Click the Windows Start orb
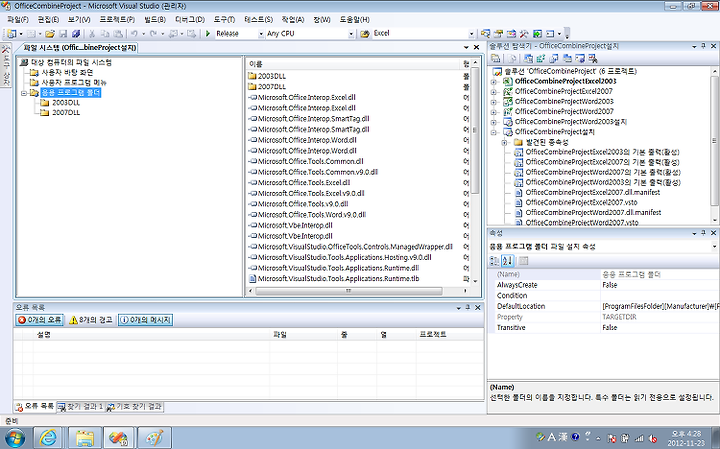720x449 pixels. (x=14, y=438)
